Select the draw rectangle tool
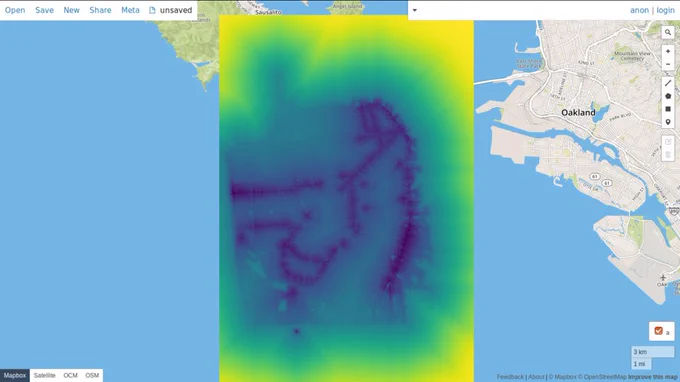Viewport: 680px width, 382px height. [x=668, y=109]
